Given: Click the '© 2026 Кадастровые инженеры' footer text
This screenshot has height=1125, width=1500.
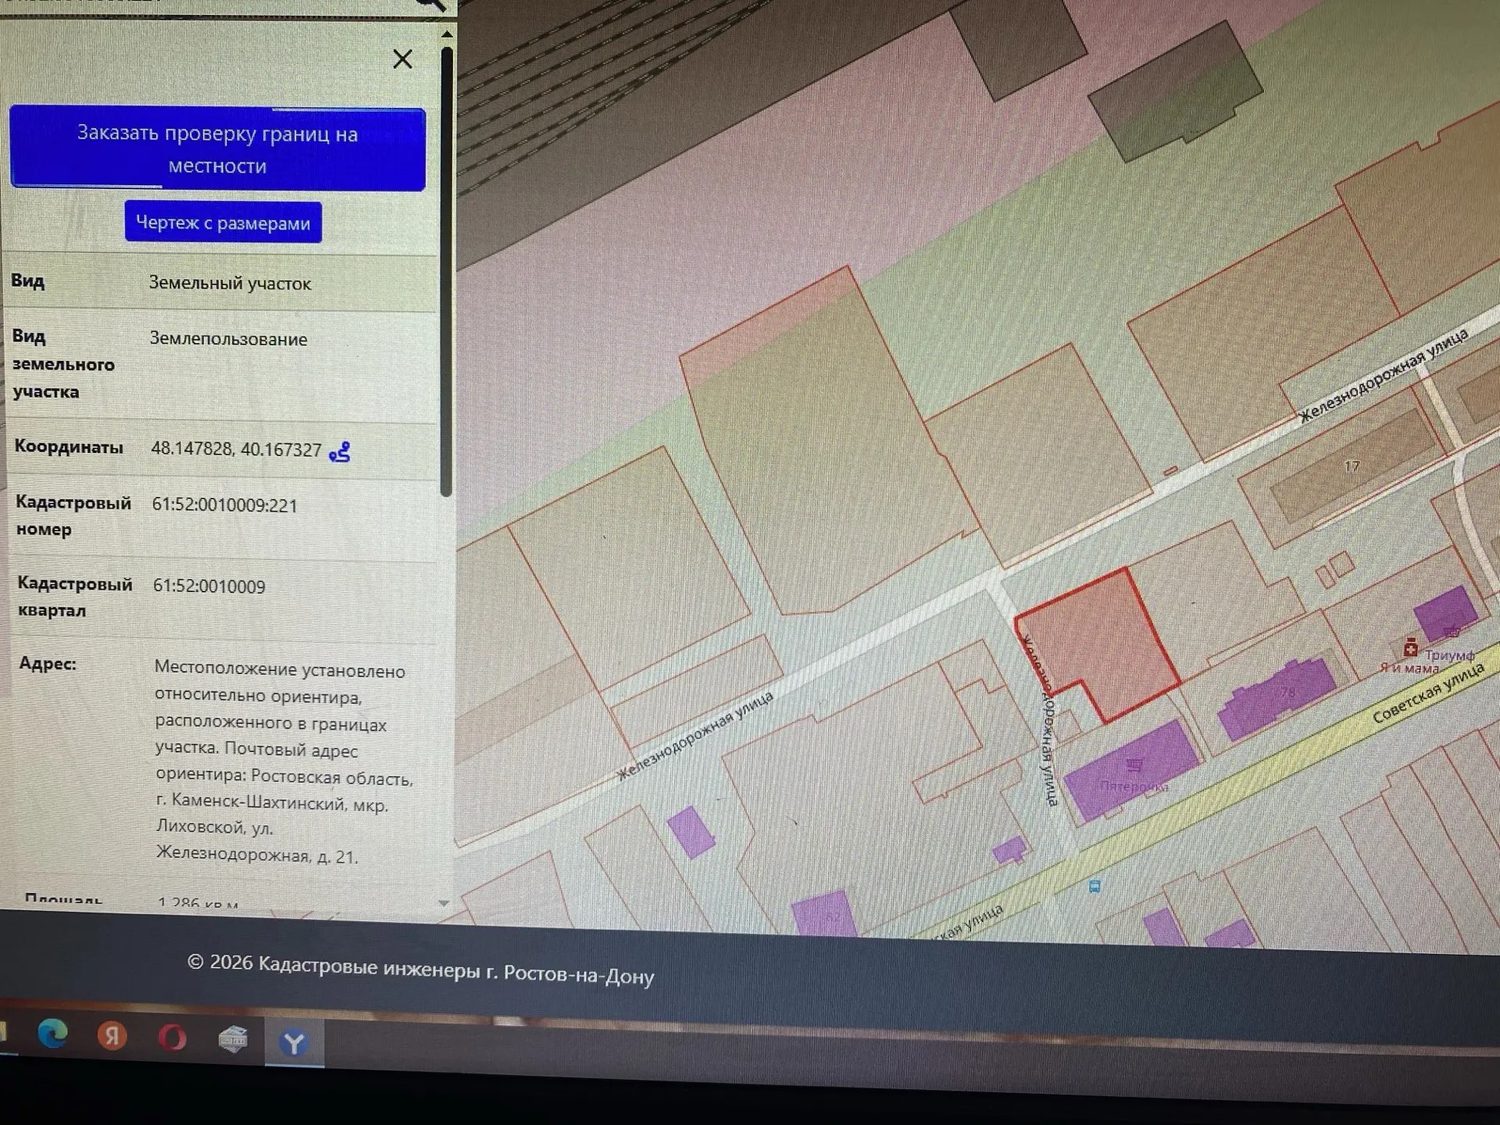Looking at the screenshot, I should pyautogui.click(x=420, y=969).
